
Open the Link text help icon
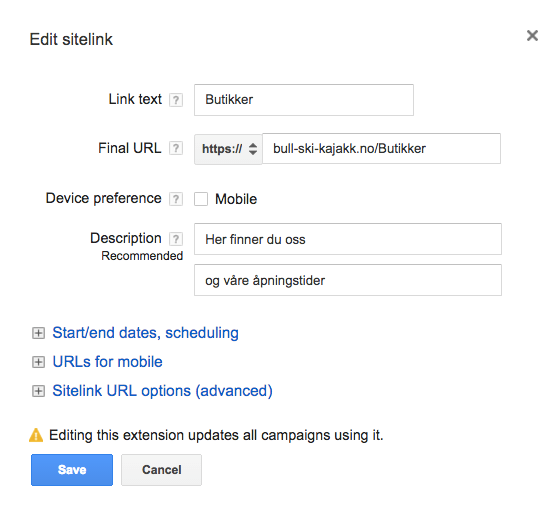pos(176,100)
